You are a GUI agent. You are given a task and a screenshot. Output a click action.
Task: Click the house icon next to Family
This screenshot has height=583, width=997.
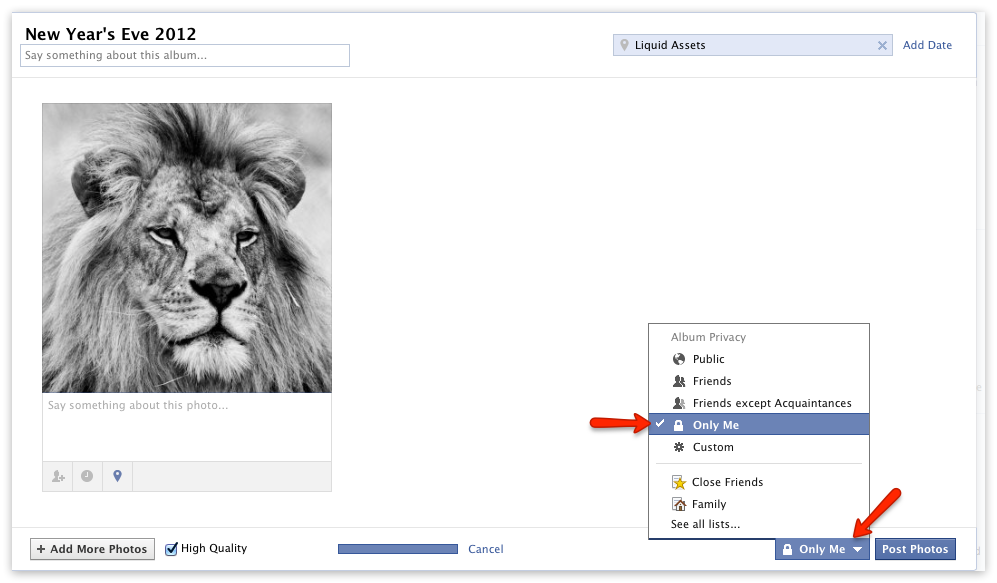(x=678, y=504)
